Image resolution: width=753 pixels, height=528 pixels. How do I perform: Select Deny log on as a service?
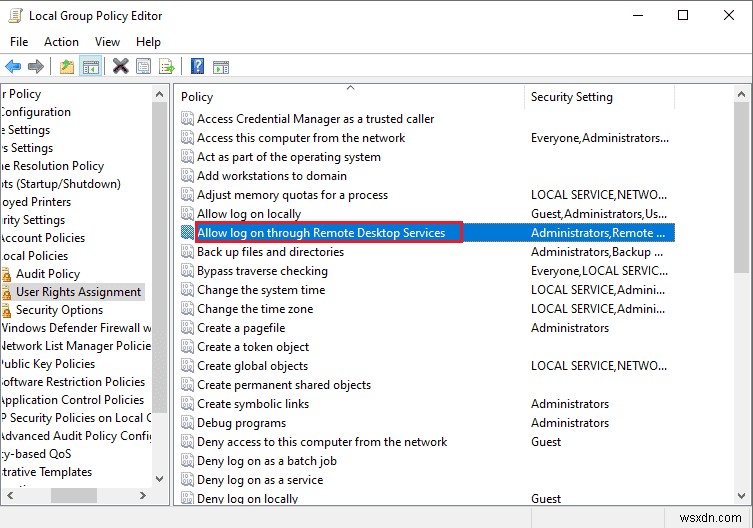pyautogui.click(x=260, y=480)
